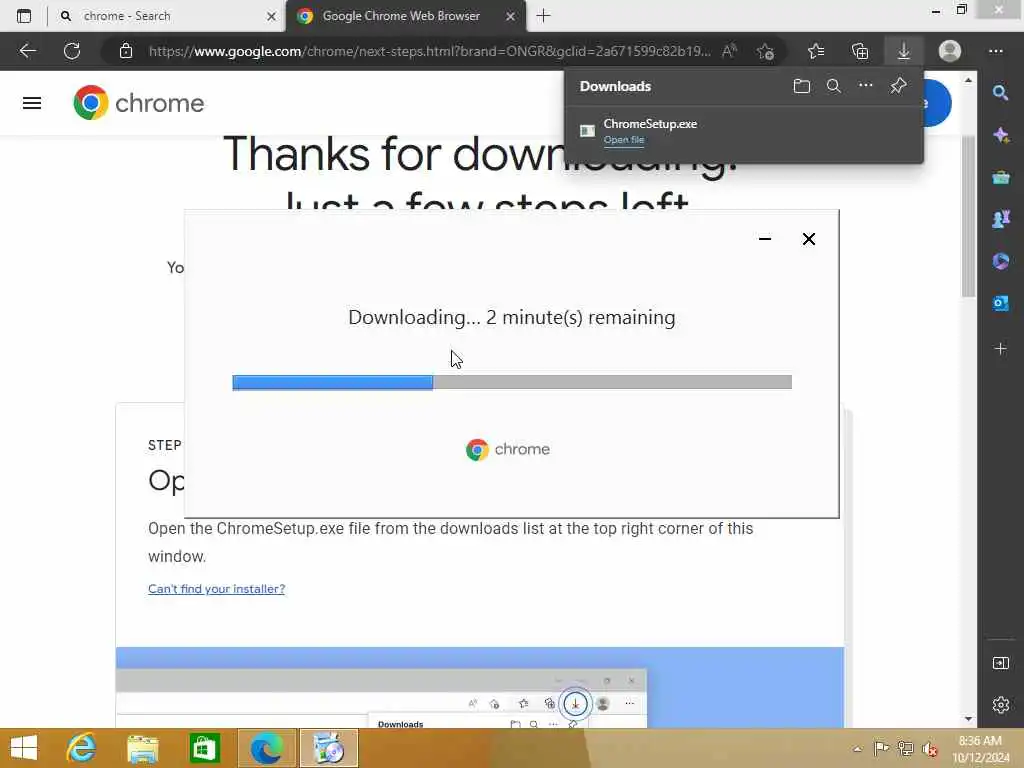The width and height of the screenshot is (1024, 768).
Task: Select the ChromeSetup.exe download entry
Action: [744, 131]
